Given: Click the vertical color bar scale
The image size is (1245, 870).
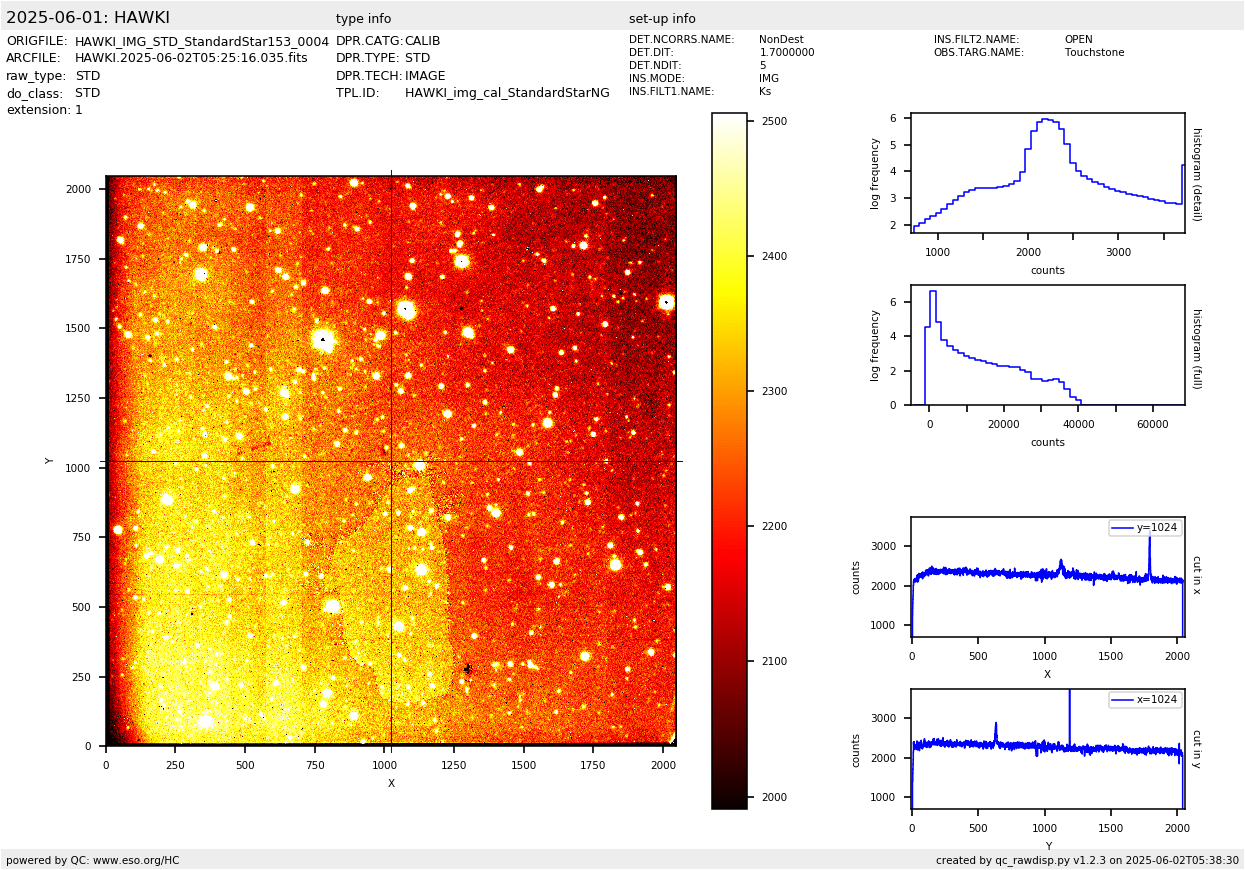Looking at the screenshot, I should [x=729, y=460].
